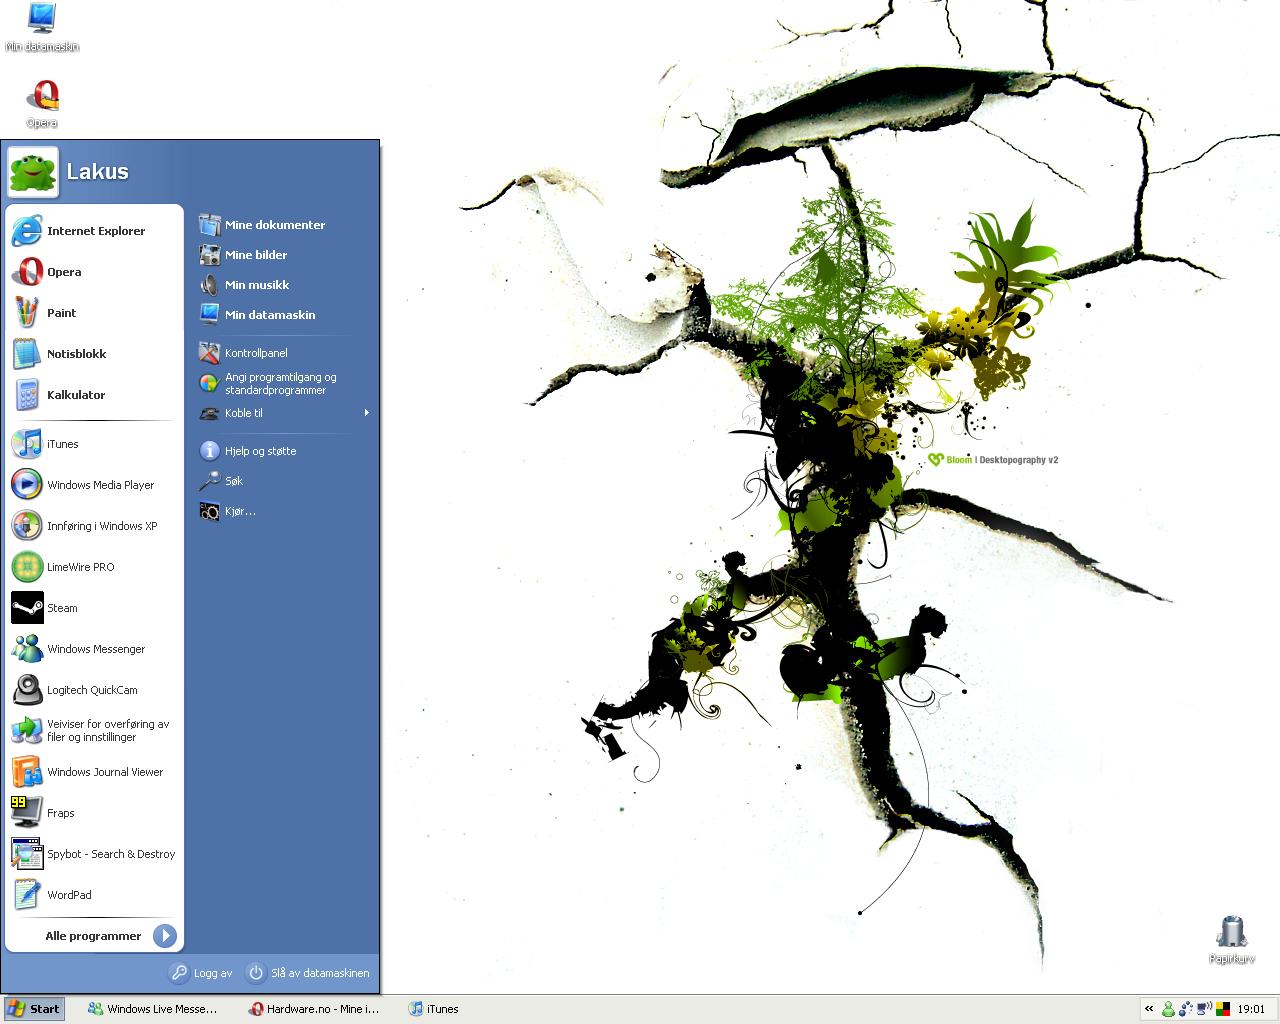Open Internet Explorer from the Start menu
This screenshot has height=1024, width=1280.
(x=94, y=231)
